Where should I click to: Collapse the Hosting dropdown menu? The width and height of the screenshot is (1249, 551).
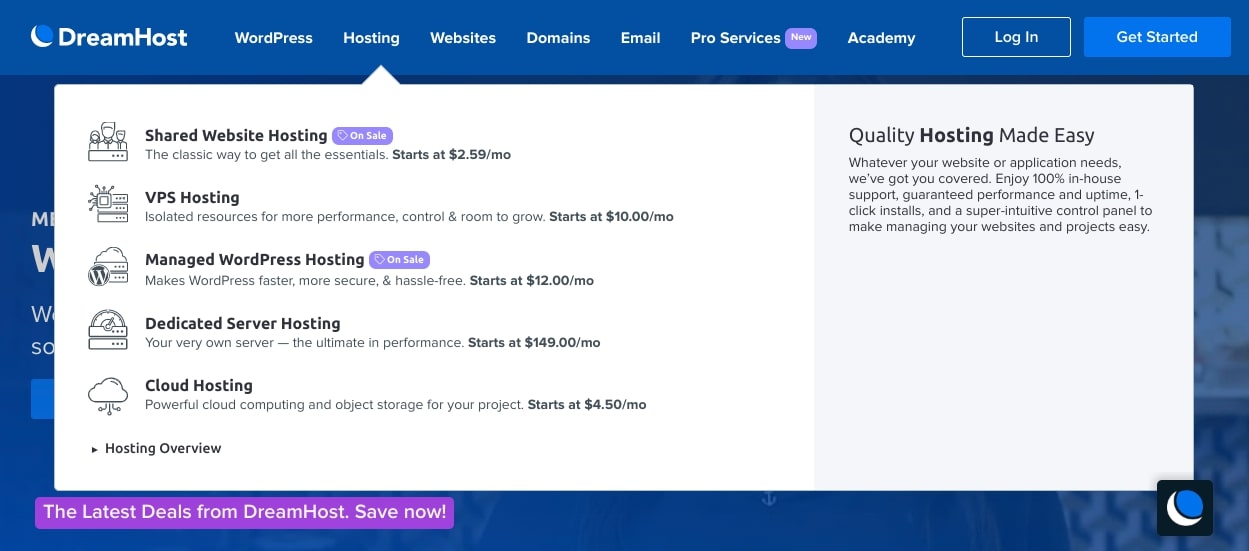point(371,38)
